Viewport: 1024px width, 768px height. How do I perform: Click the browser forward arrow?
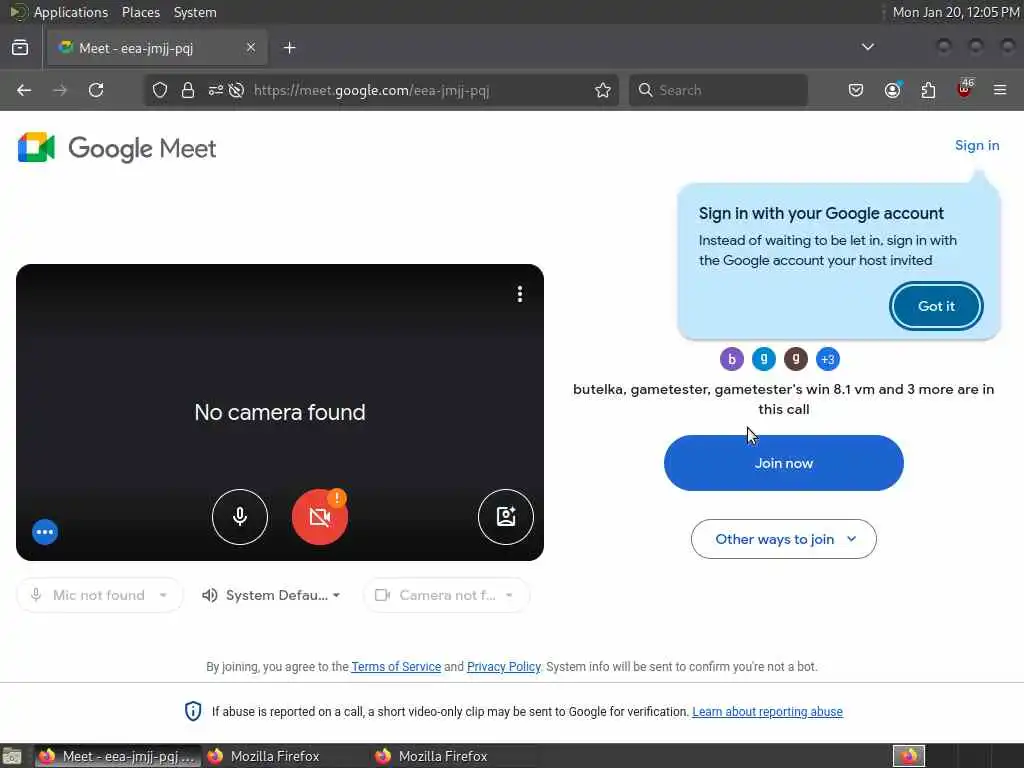60,90
